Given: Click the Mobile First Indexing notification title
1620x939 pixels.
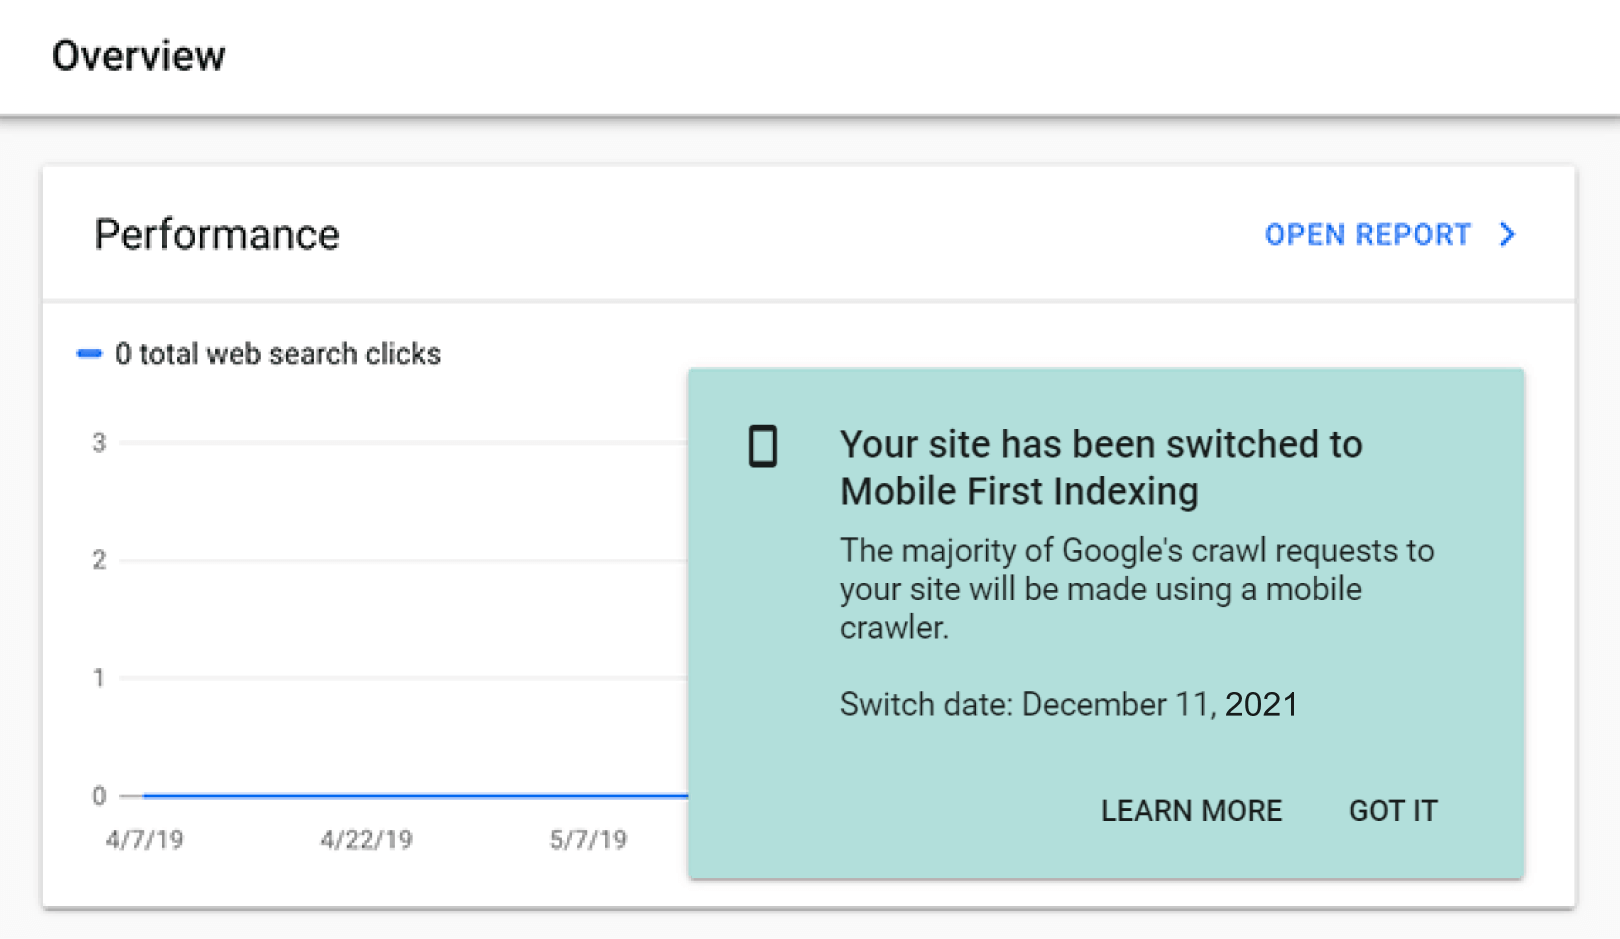Looking at the screenshot, I should coord(1100,468).
